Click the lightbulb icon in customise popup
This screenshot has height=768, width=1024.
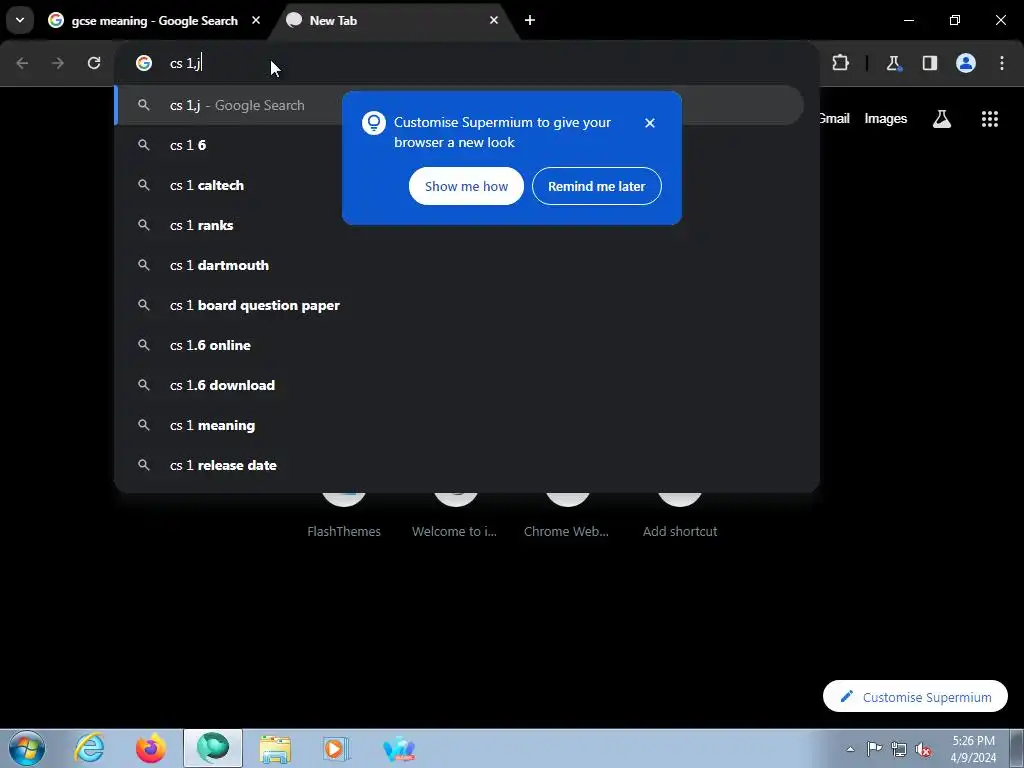pos(374,123)
